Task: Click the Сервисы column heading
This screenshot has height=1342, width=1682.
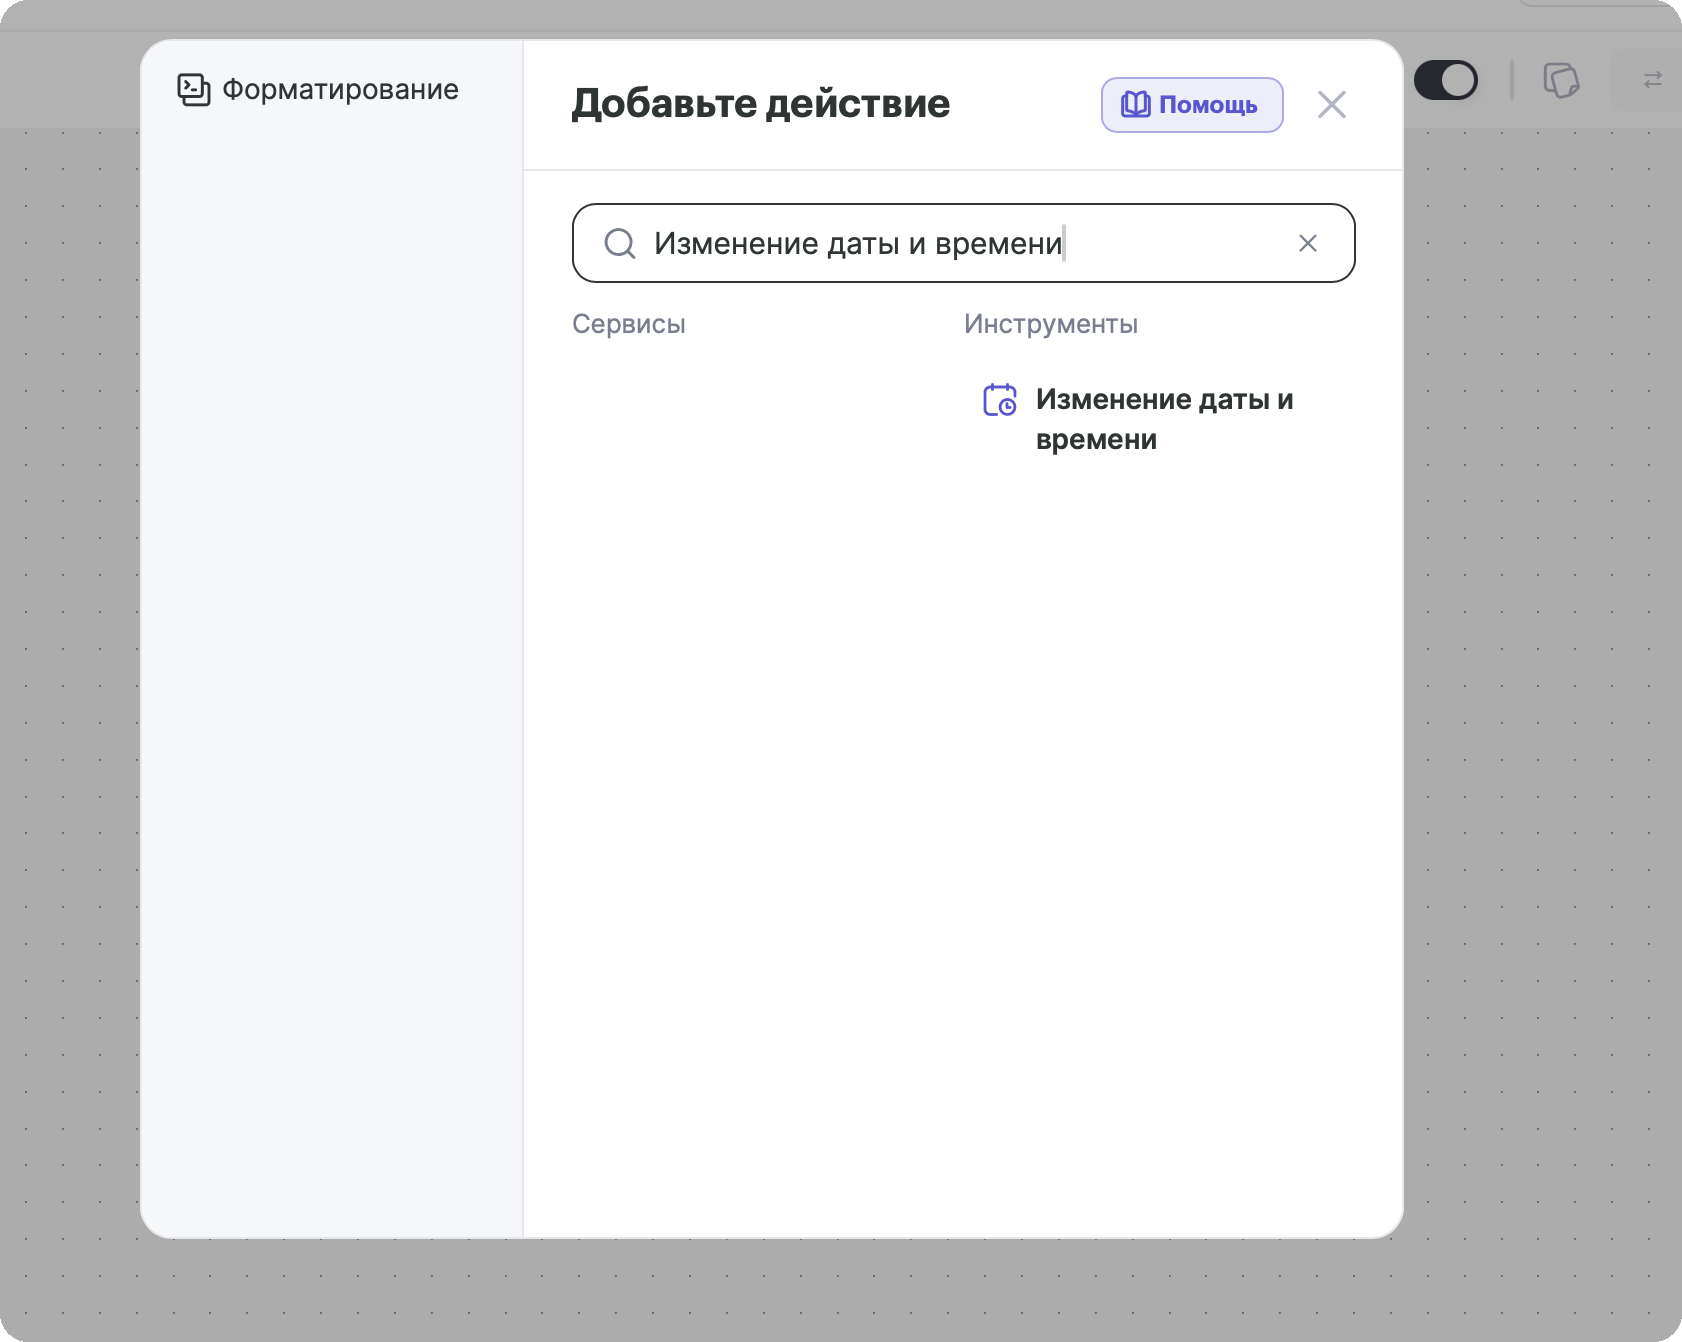Action: point(629,324)
